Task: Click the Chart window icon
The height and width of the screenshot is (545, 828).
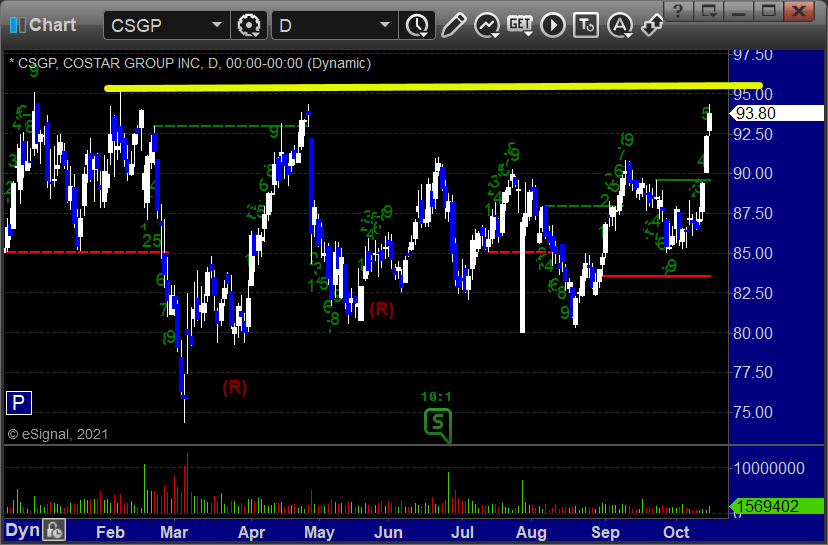Action: coord(17,25)
